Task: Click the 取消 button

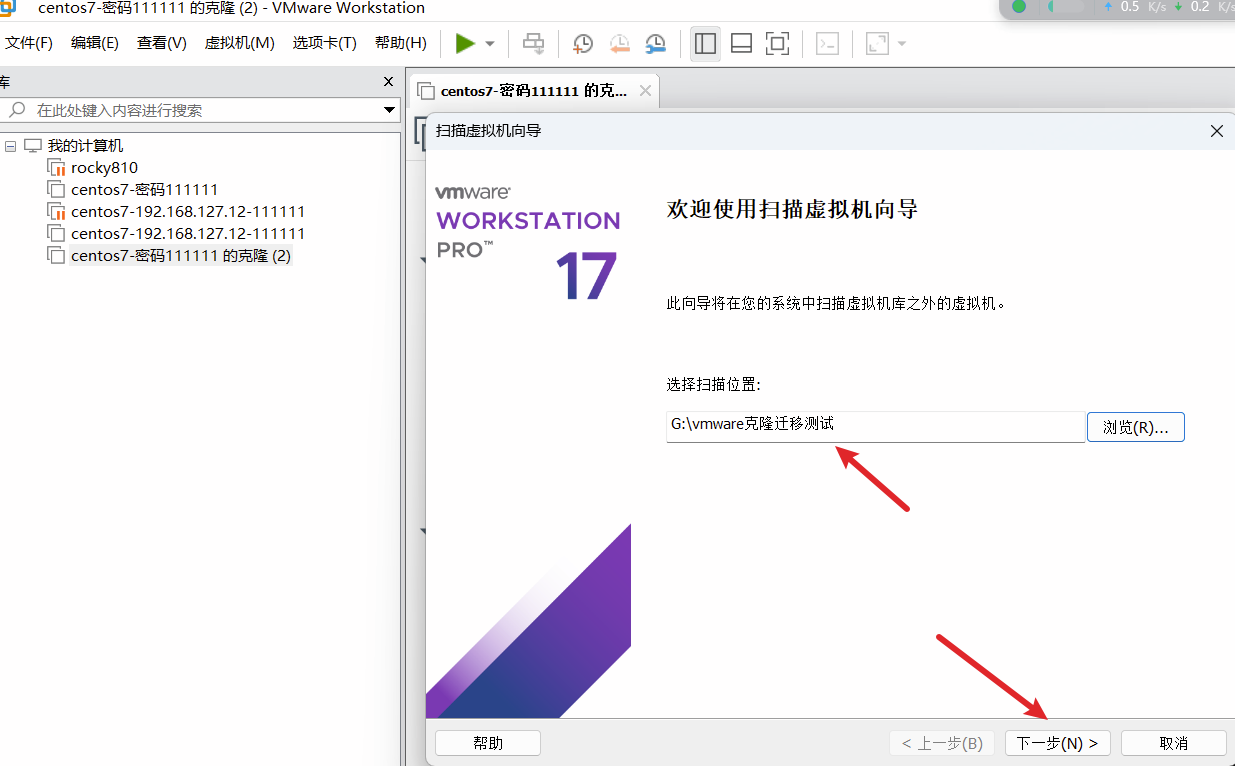Action: coord(1174,743)
